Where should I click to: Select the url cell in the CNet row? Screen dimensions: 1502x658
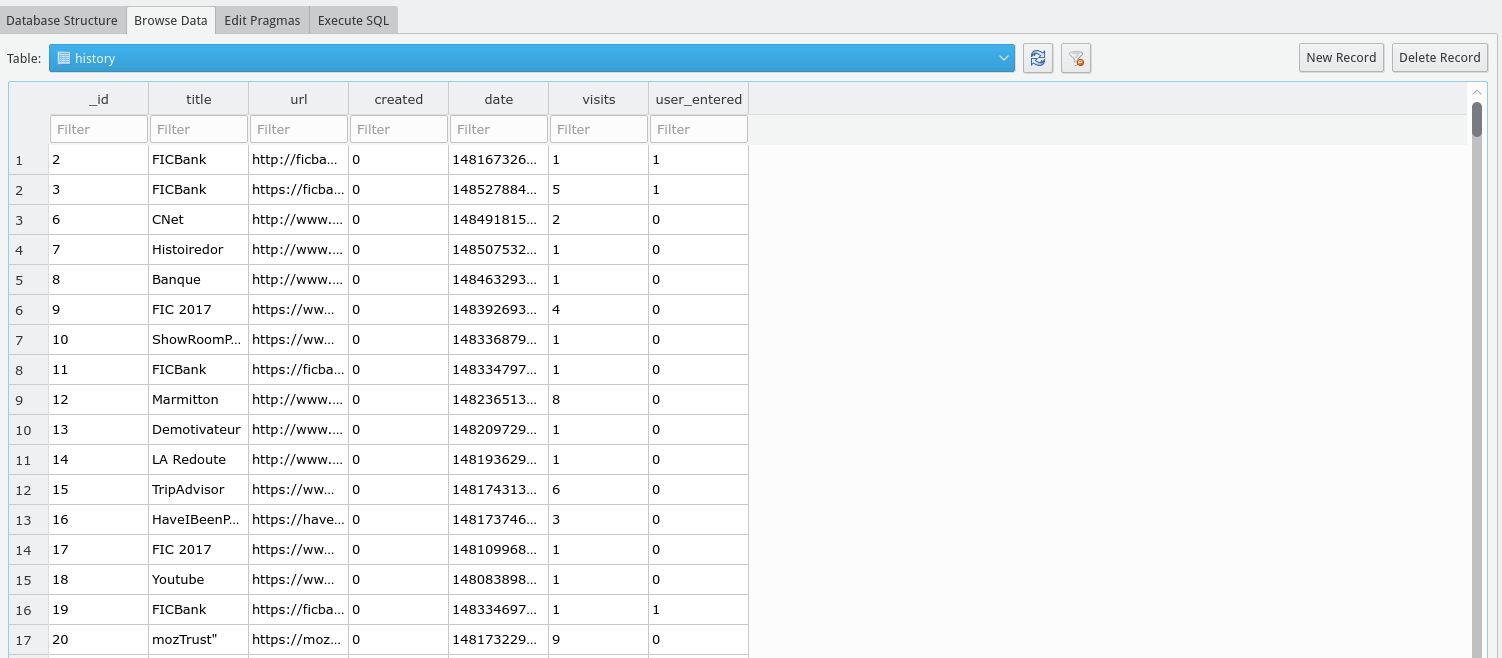pyautogui.click(x=299, y=220)
